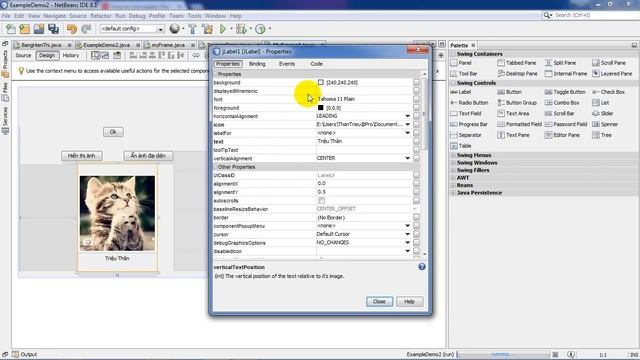The image size is (640, 360).
Task: Select the Panel palette item
Action: [x=461, y=63]
